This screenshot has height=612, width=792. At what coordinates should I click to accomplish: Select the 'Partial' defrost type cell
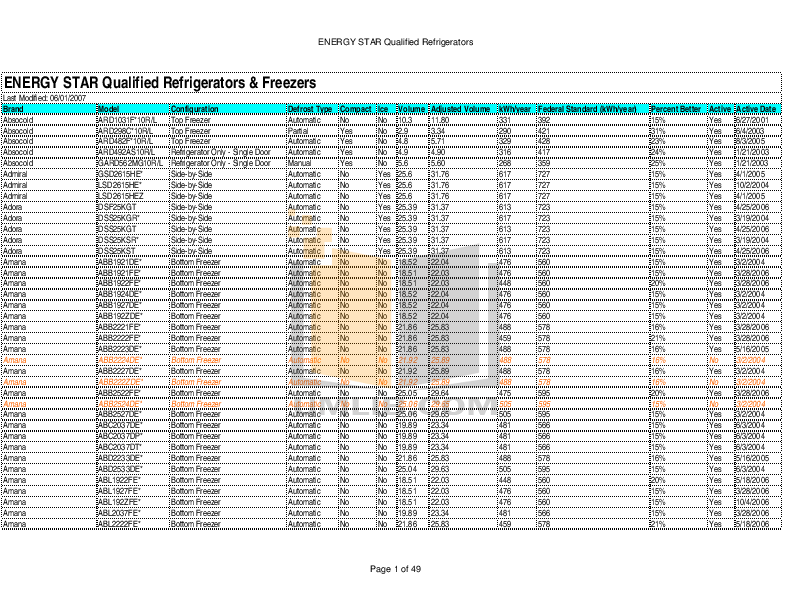pyautogui.click(x=297, y=130)
